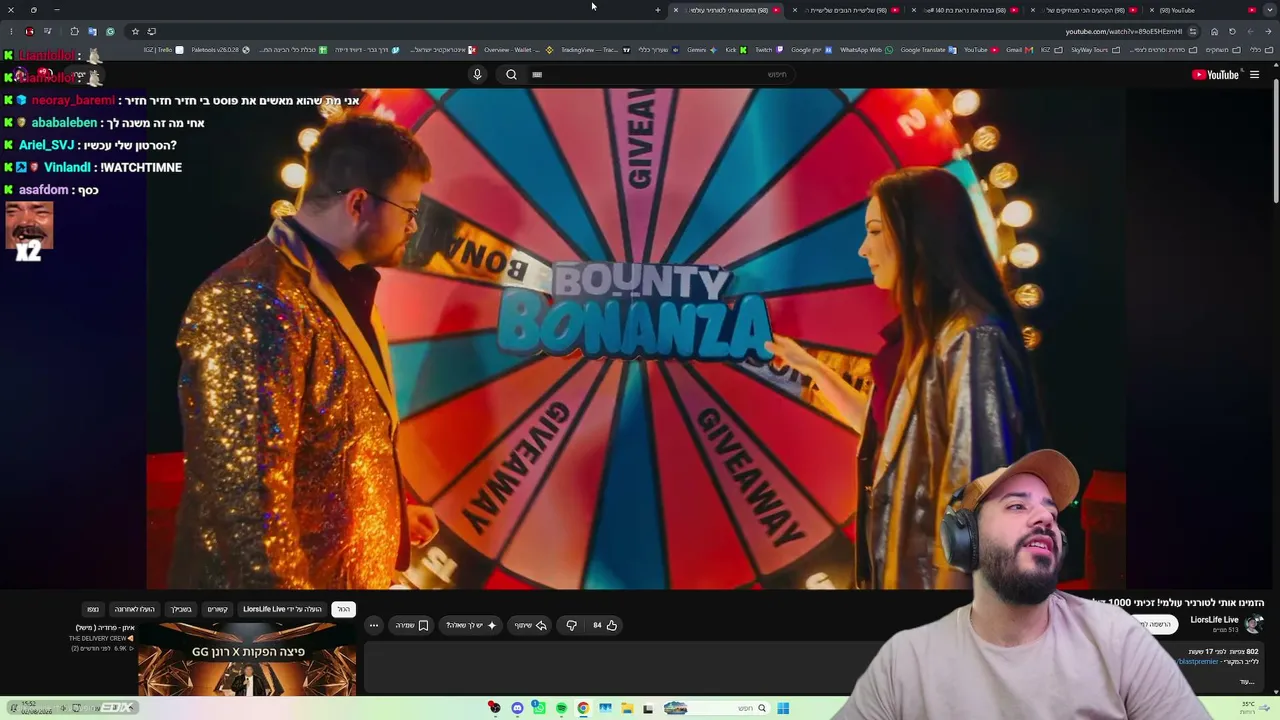Open the Paletools bookmark
Screen dimensions: 1280x720
pos(220,50)
